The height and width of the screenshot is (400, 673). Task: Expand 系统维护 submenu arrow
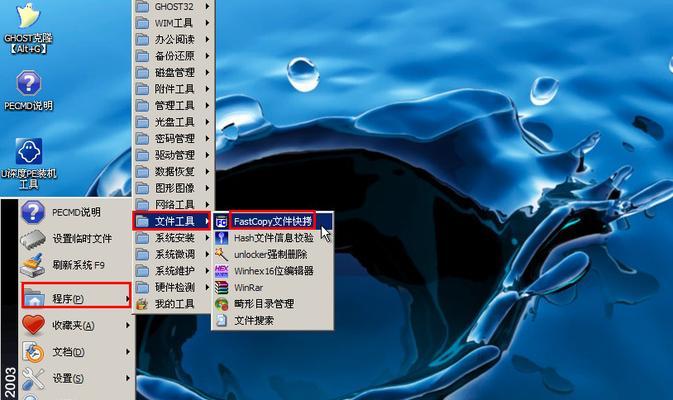[207, 271]
